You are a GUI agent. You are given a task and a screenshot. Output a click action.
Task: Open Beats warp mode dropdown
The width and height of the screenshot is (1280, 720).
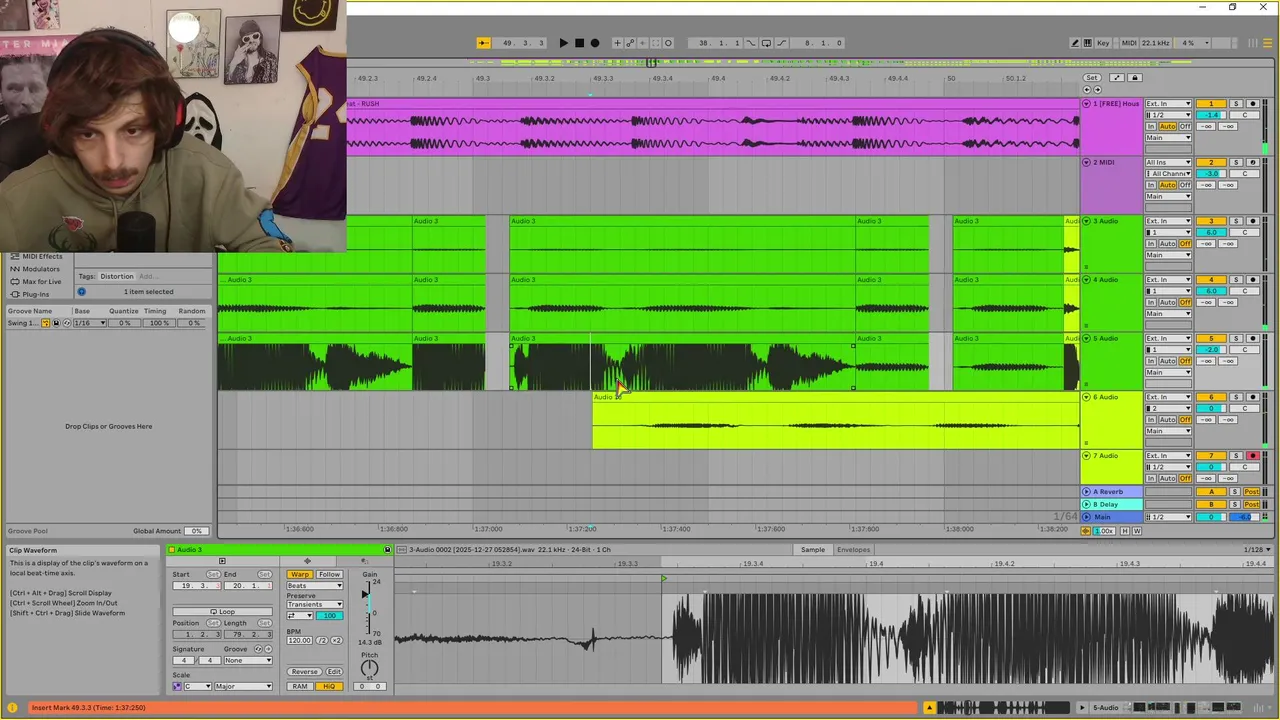315,586
